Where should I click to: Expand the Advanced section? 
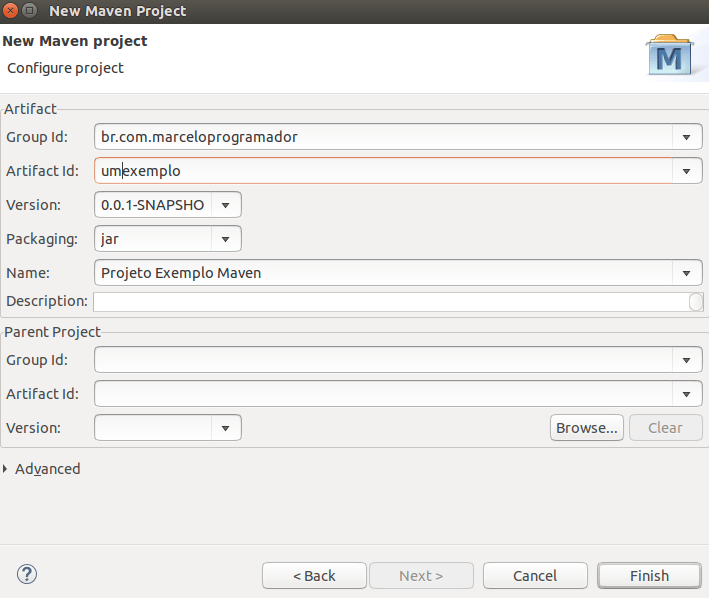click(x=8, y=469)
